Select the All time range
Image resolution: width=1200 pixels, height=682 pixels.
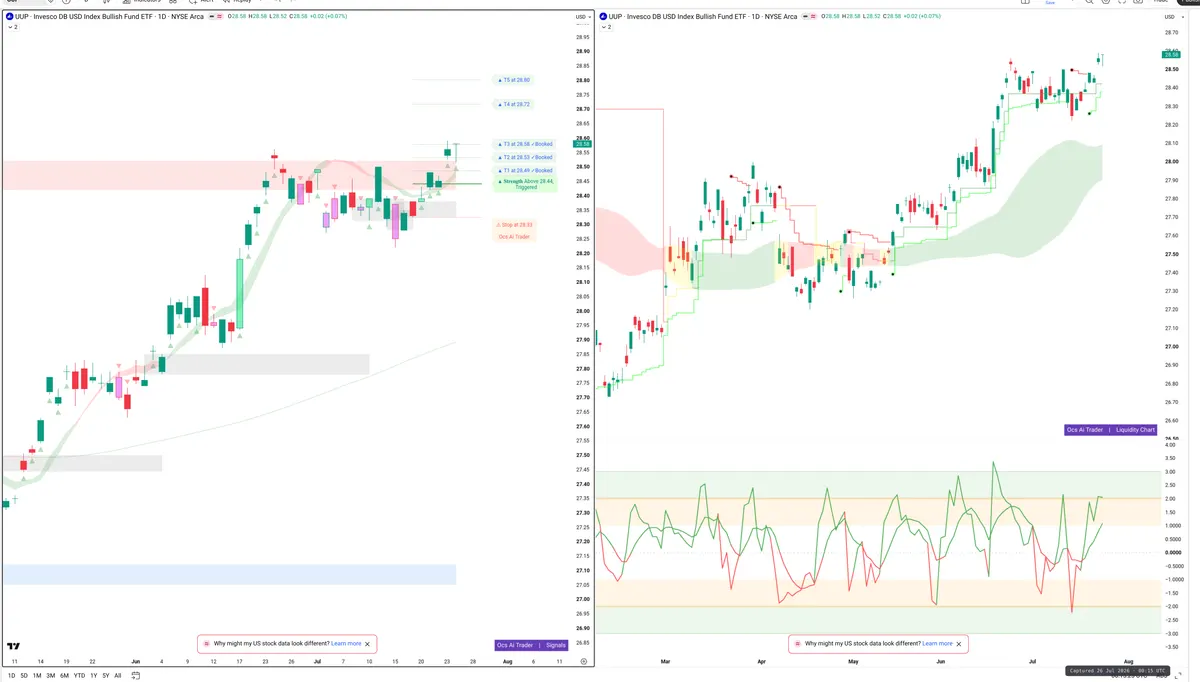[118, 676]
